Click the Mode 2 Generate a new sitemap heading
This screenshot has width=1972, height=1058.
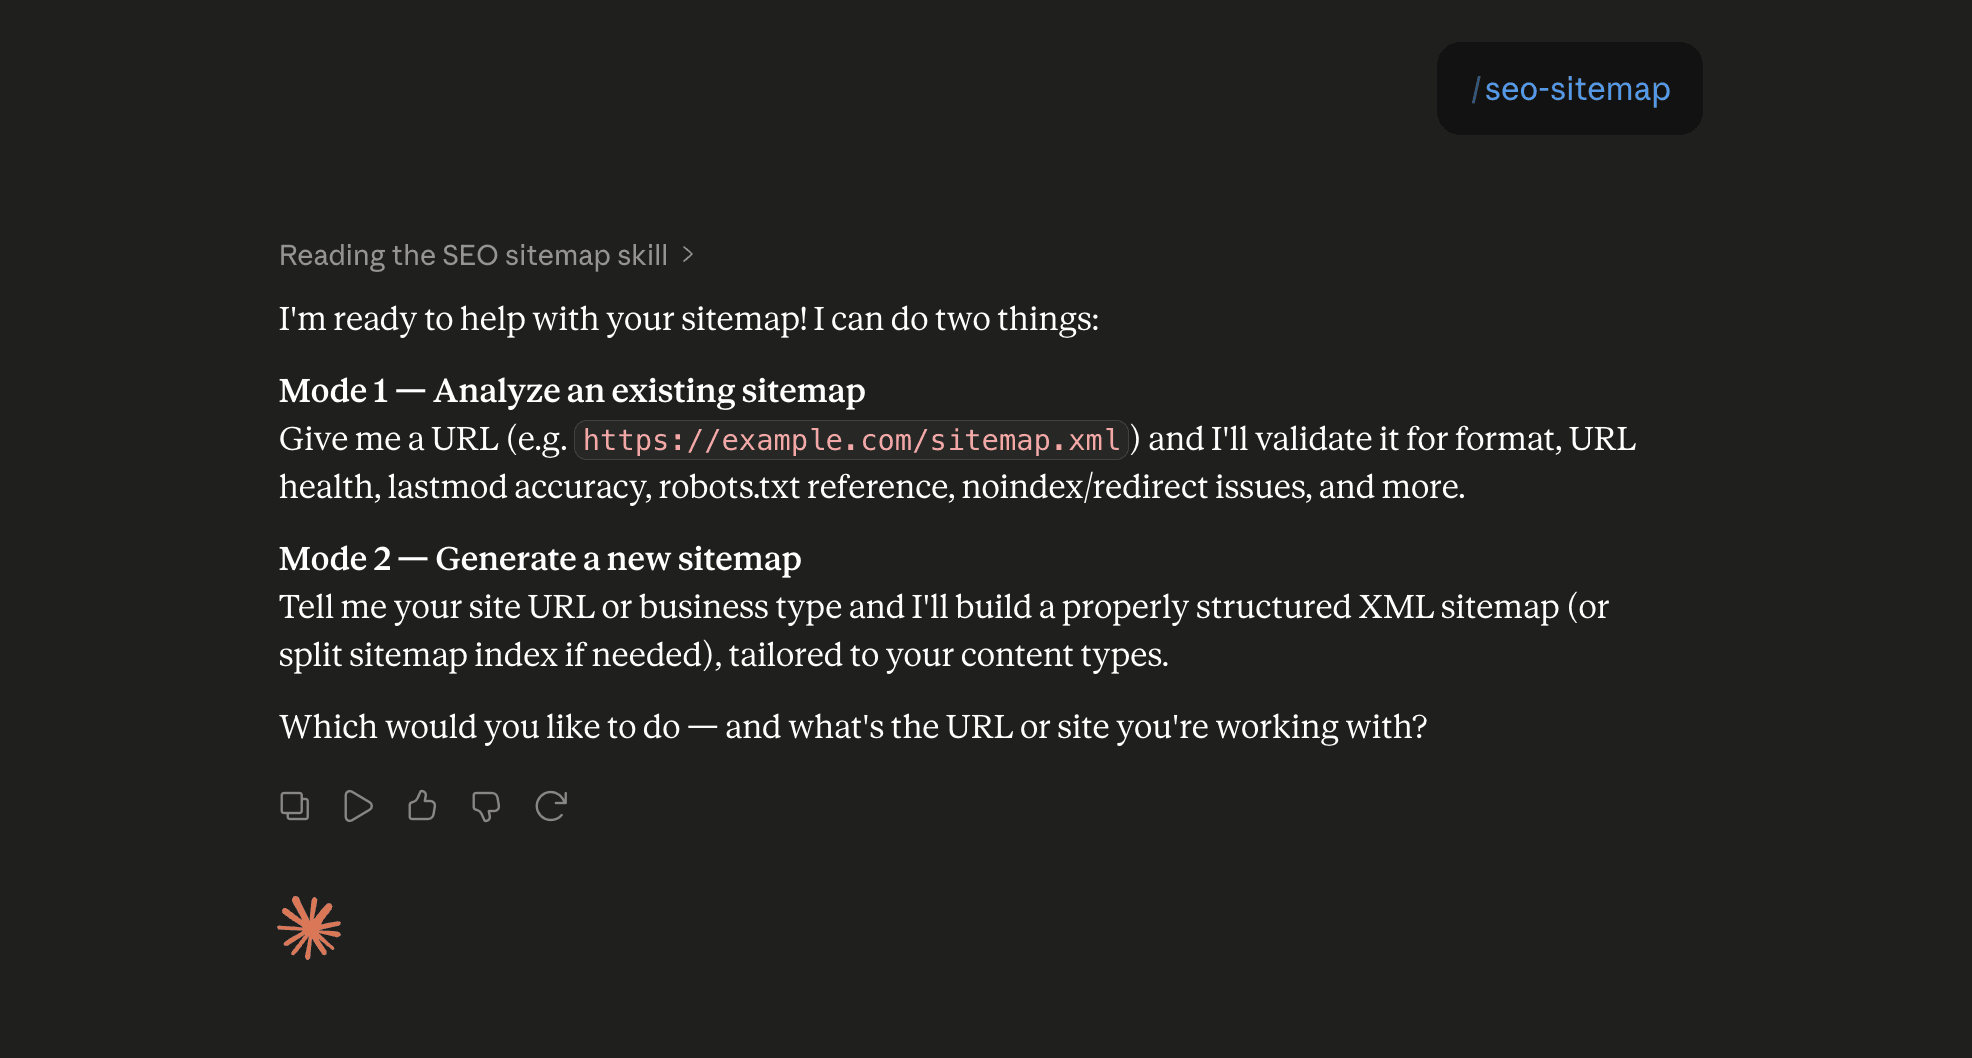coord(540,559)
